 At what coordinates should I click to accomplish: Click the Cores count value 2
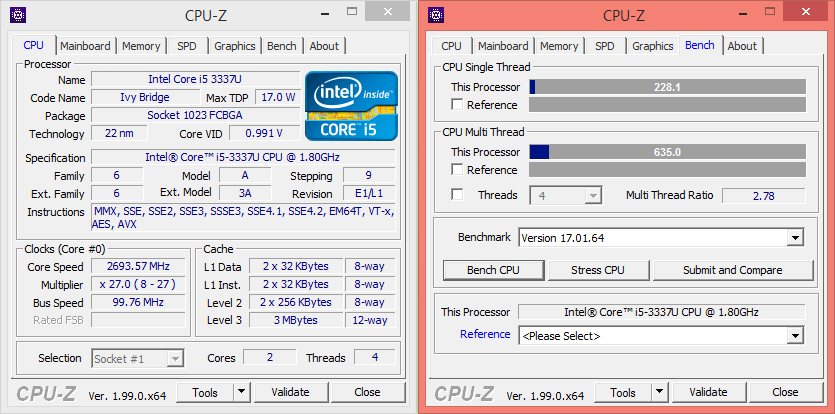[269, 357]
